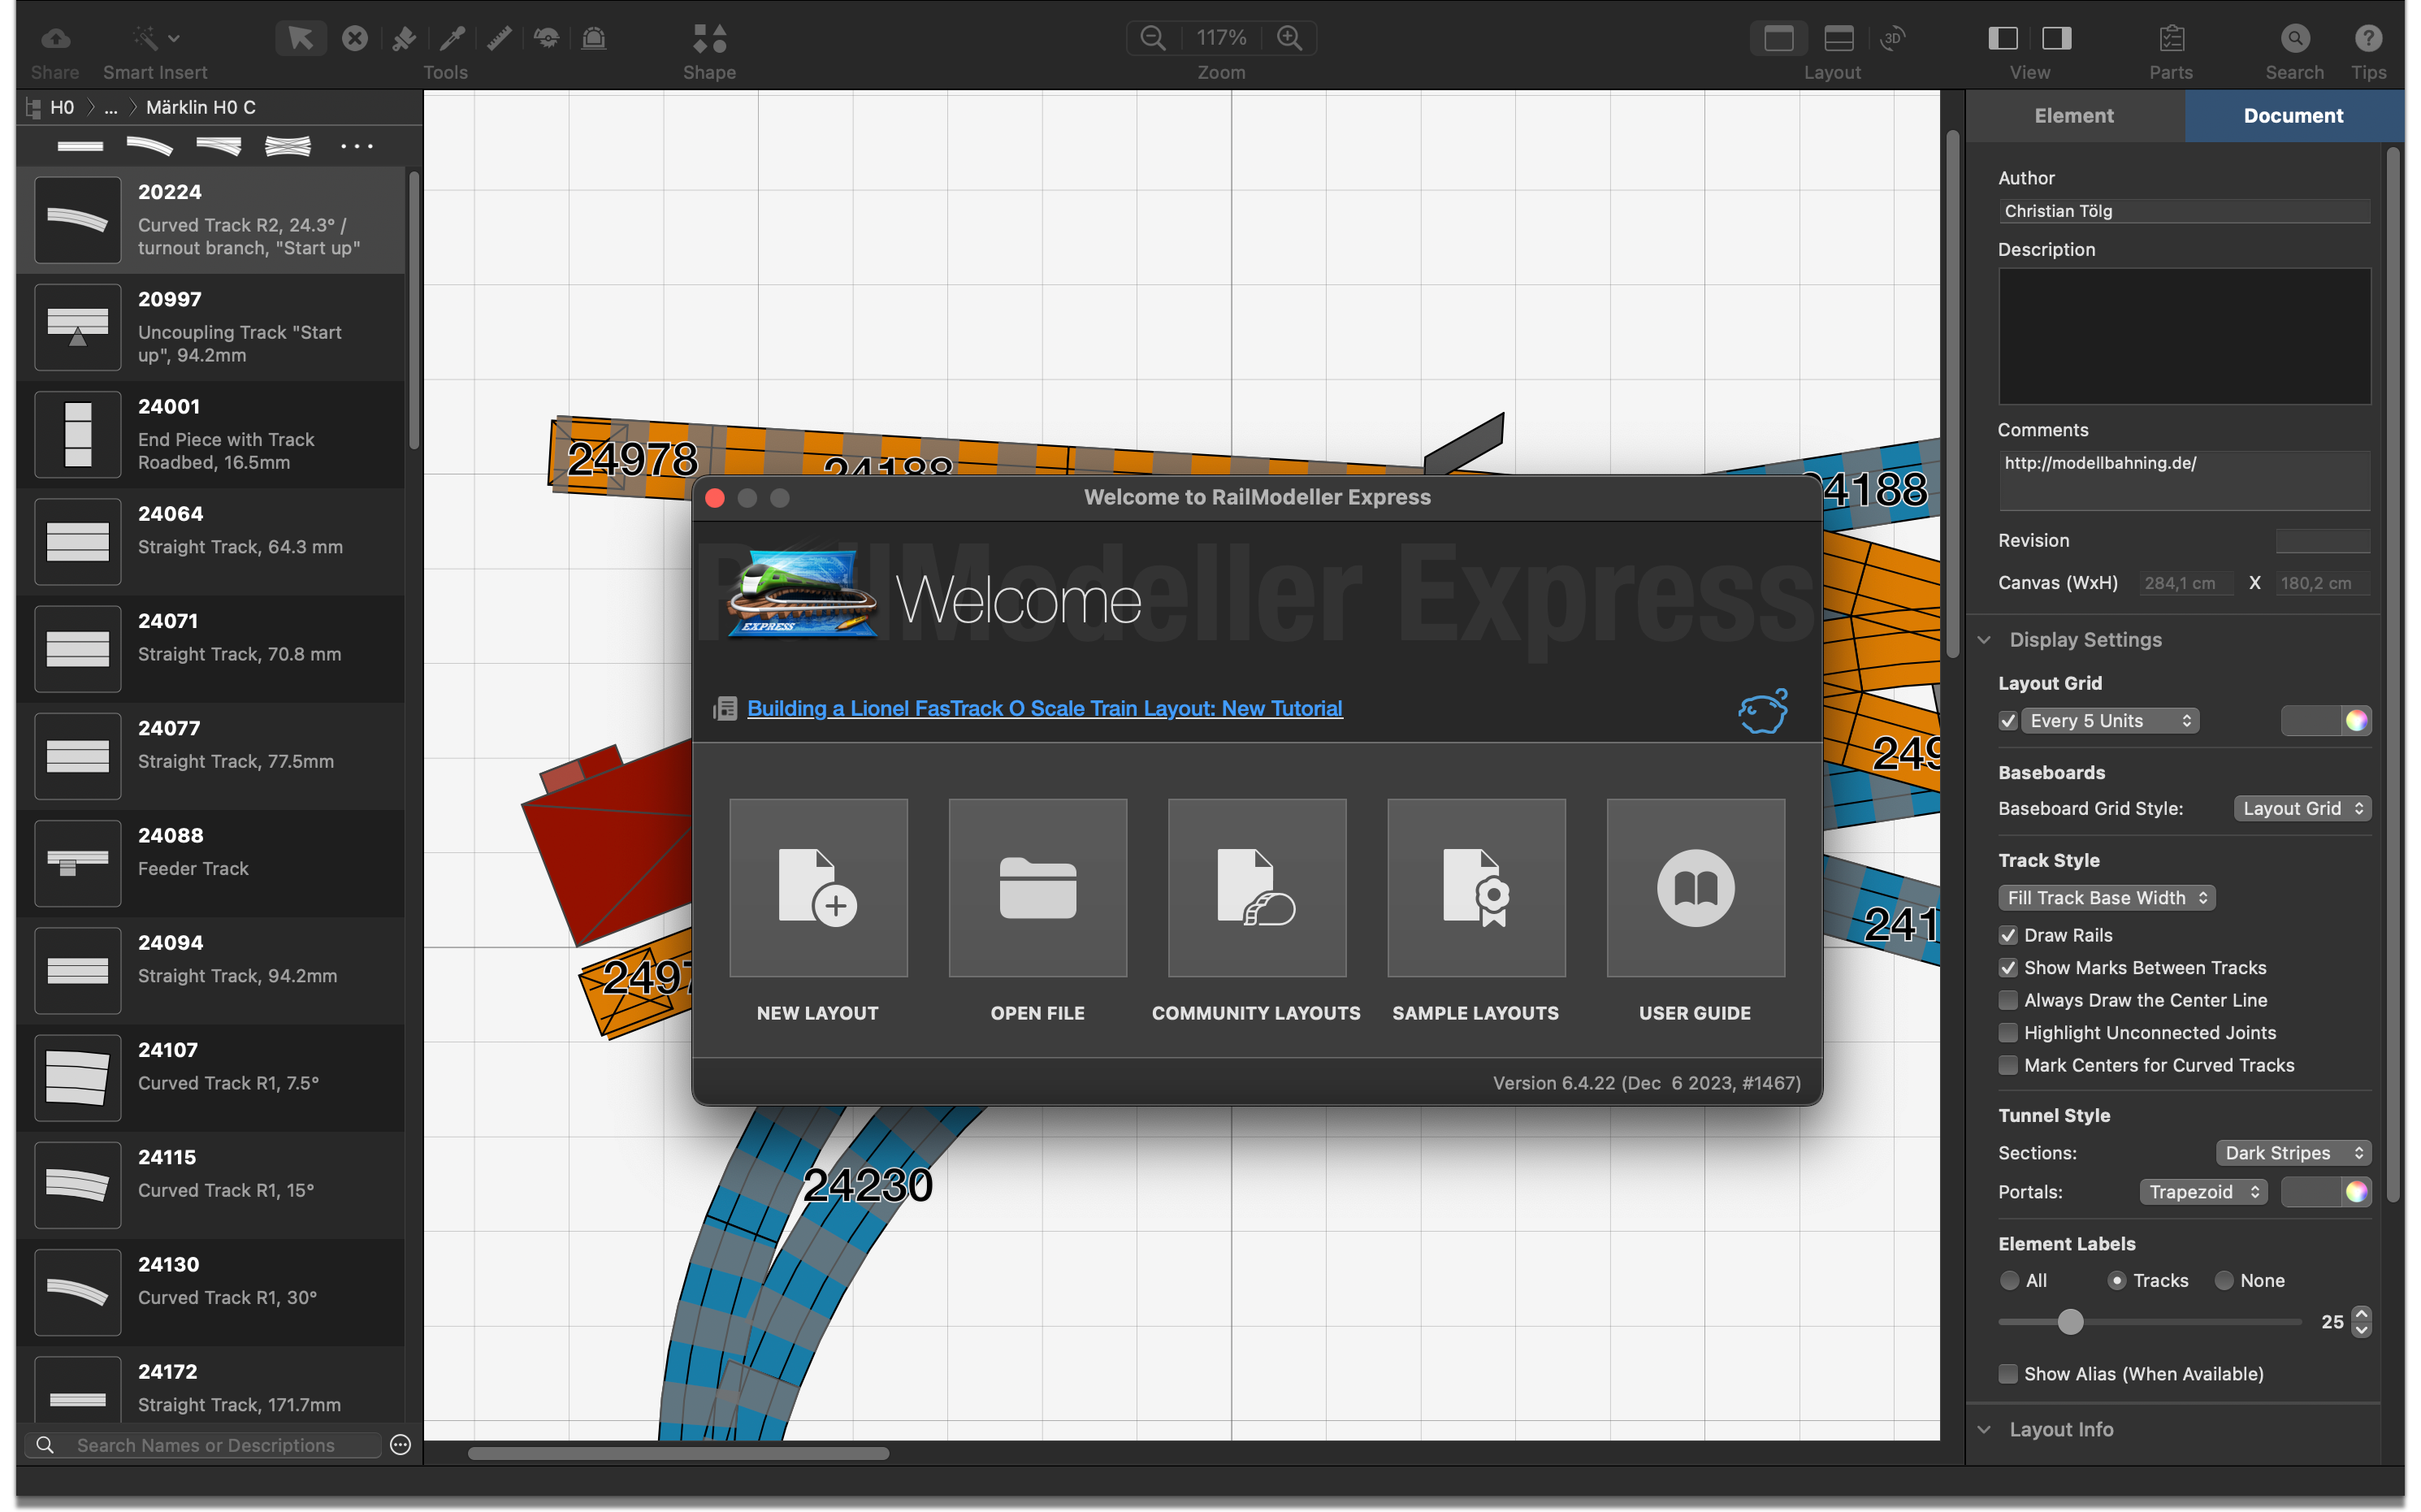Click the Author text field
2421x1512 pixels.
click(2183, 211)
